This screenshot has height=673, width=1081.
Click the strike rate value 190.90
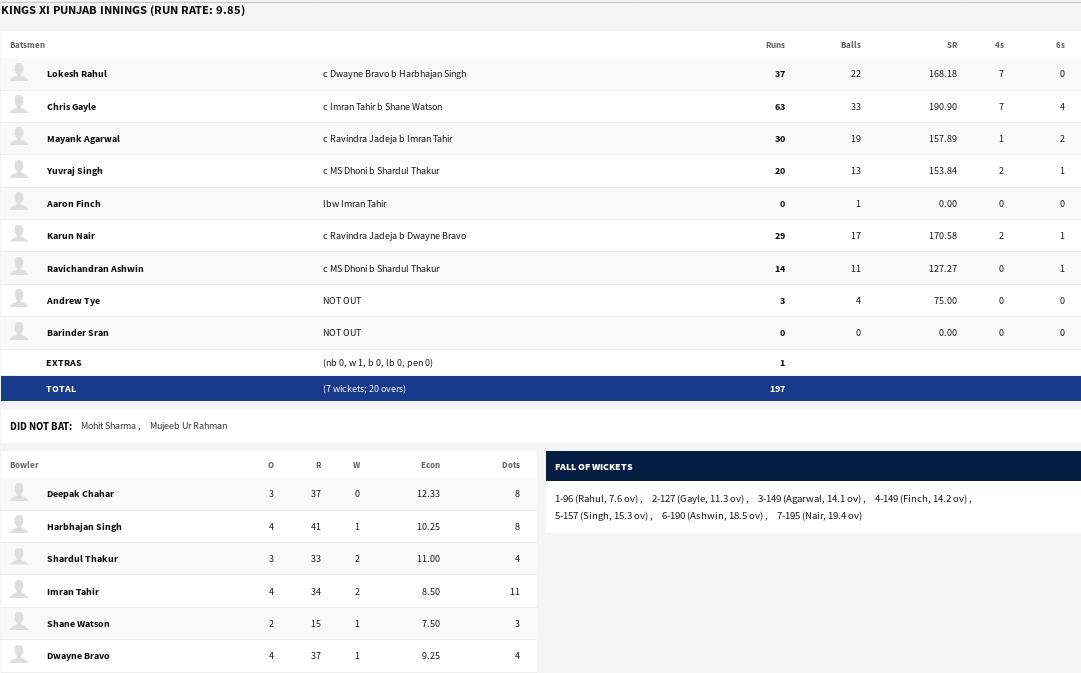point(942,107)
